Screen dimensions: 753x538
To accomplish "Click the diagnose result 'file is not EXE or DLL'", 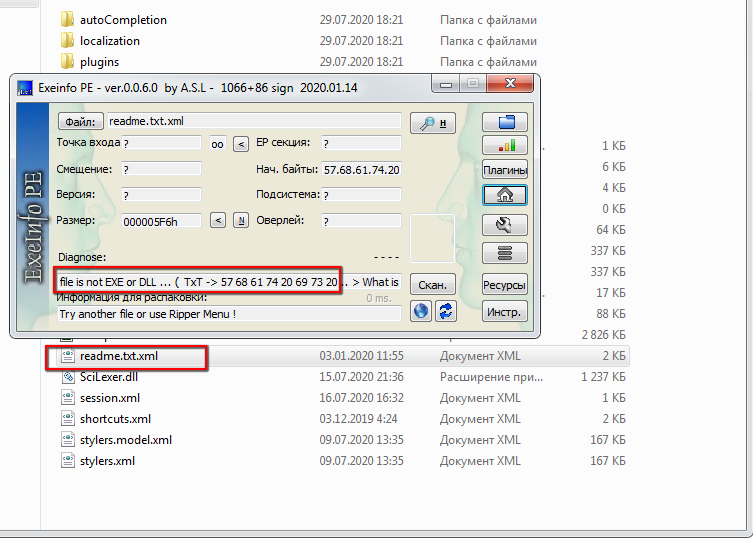I will [x=229, y=282].
